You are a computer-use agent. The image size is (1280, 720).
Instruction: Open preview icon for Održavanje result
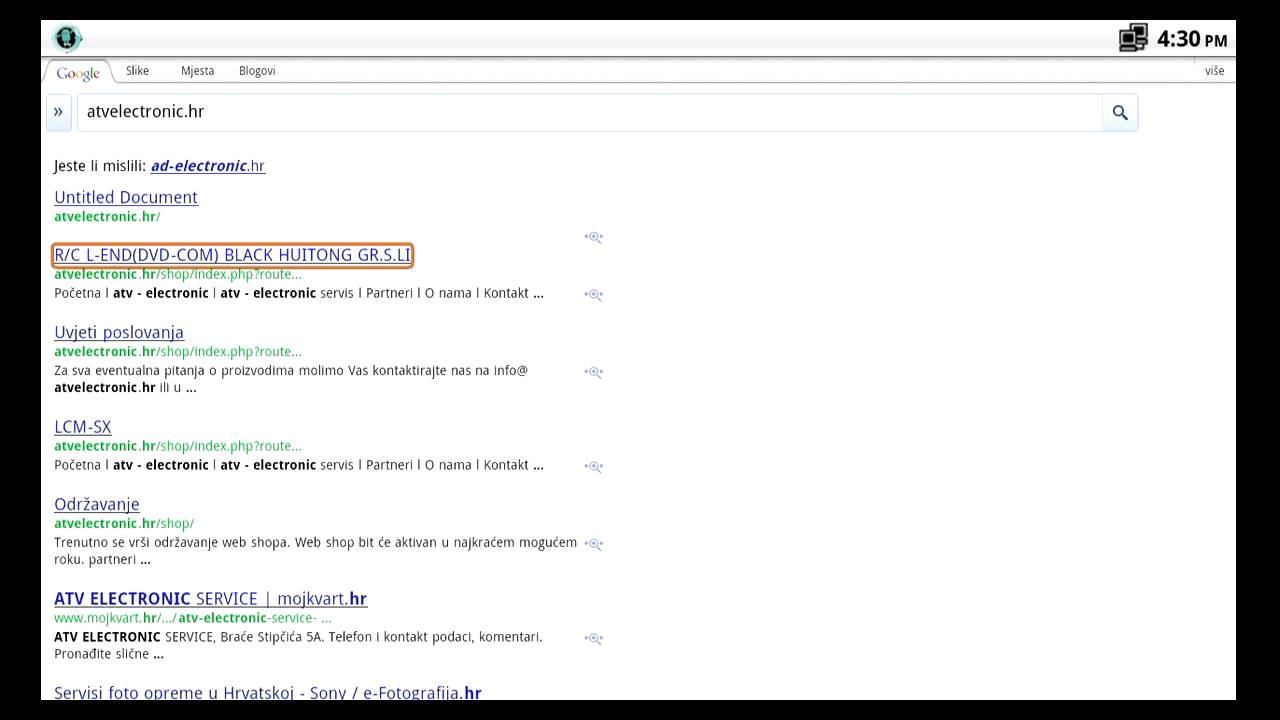tap(594, 543)
